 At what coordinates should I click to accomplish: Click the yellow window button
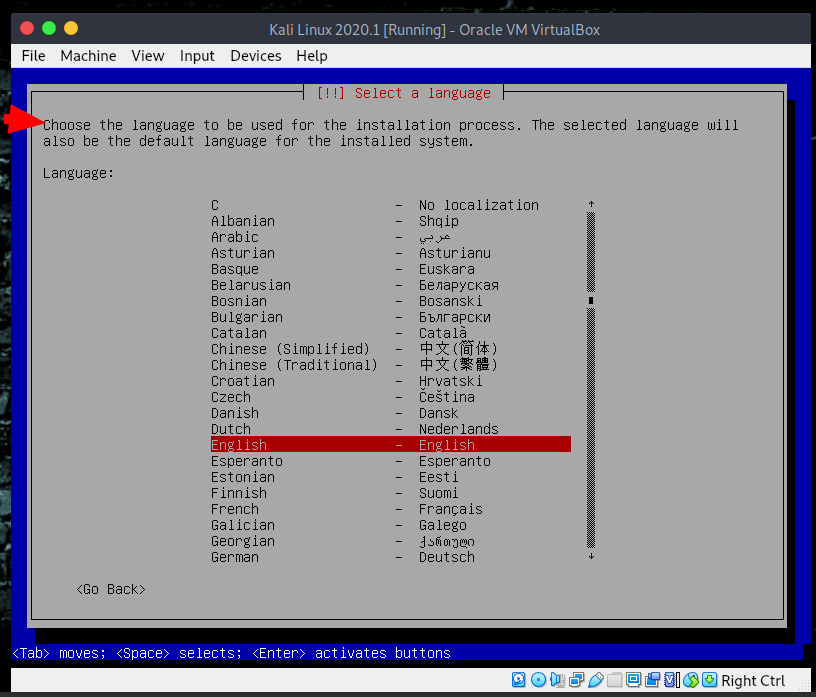click(71, 28)
